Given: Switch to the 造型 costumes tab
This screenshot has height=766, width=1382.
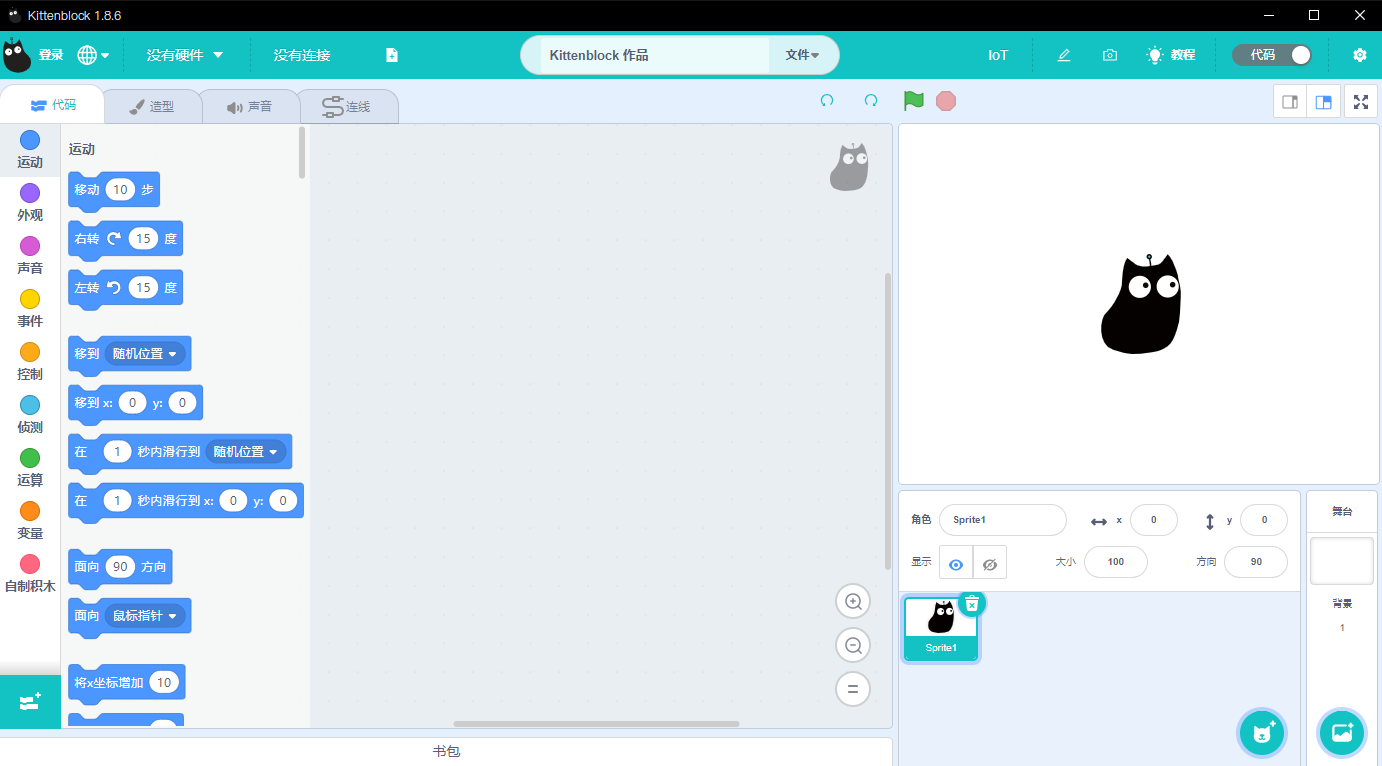Looking at the screenshot, I should point(152,107).
